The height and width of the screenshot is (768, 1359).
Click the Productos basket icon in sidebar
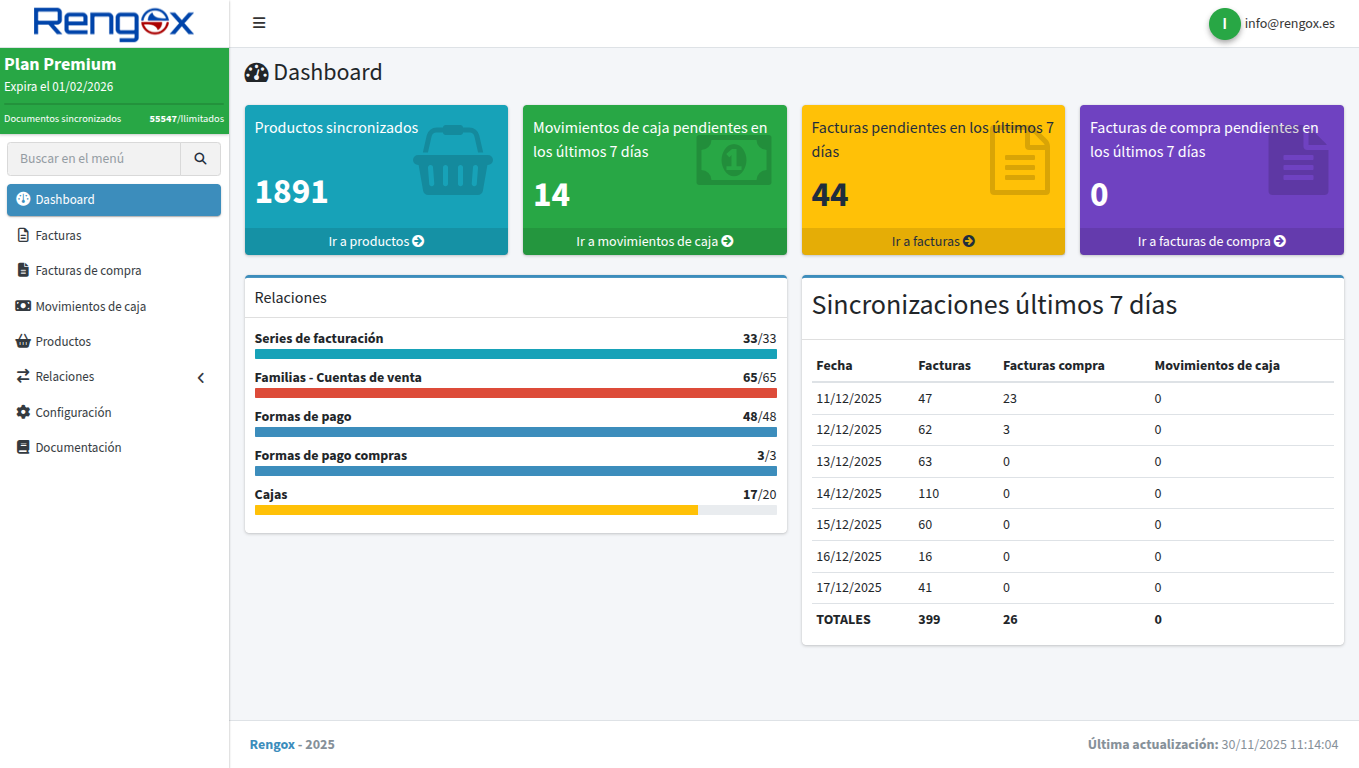[x=23, y=342]
